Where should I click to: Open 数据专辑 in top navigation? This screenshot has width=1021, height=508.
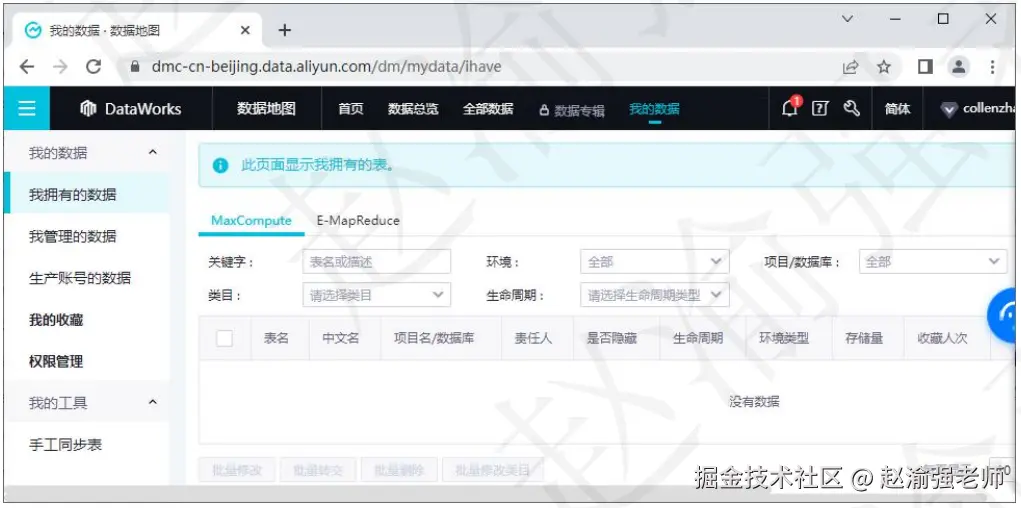pos(572,110)
